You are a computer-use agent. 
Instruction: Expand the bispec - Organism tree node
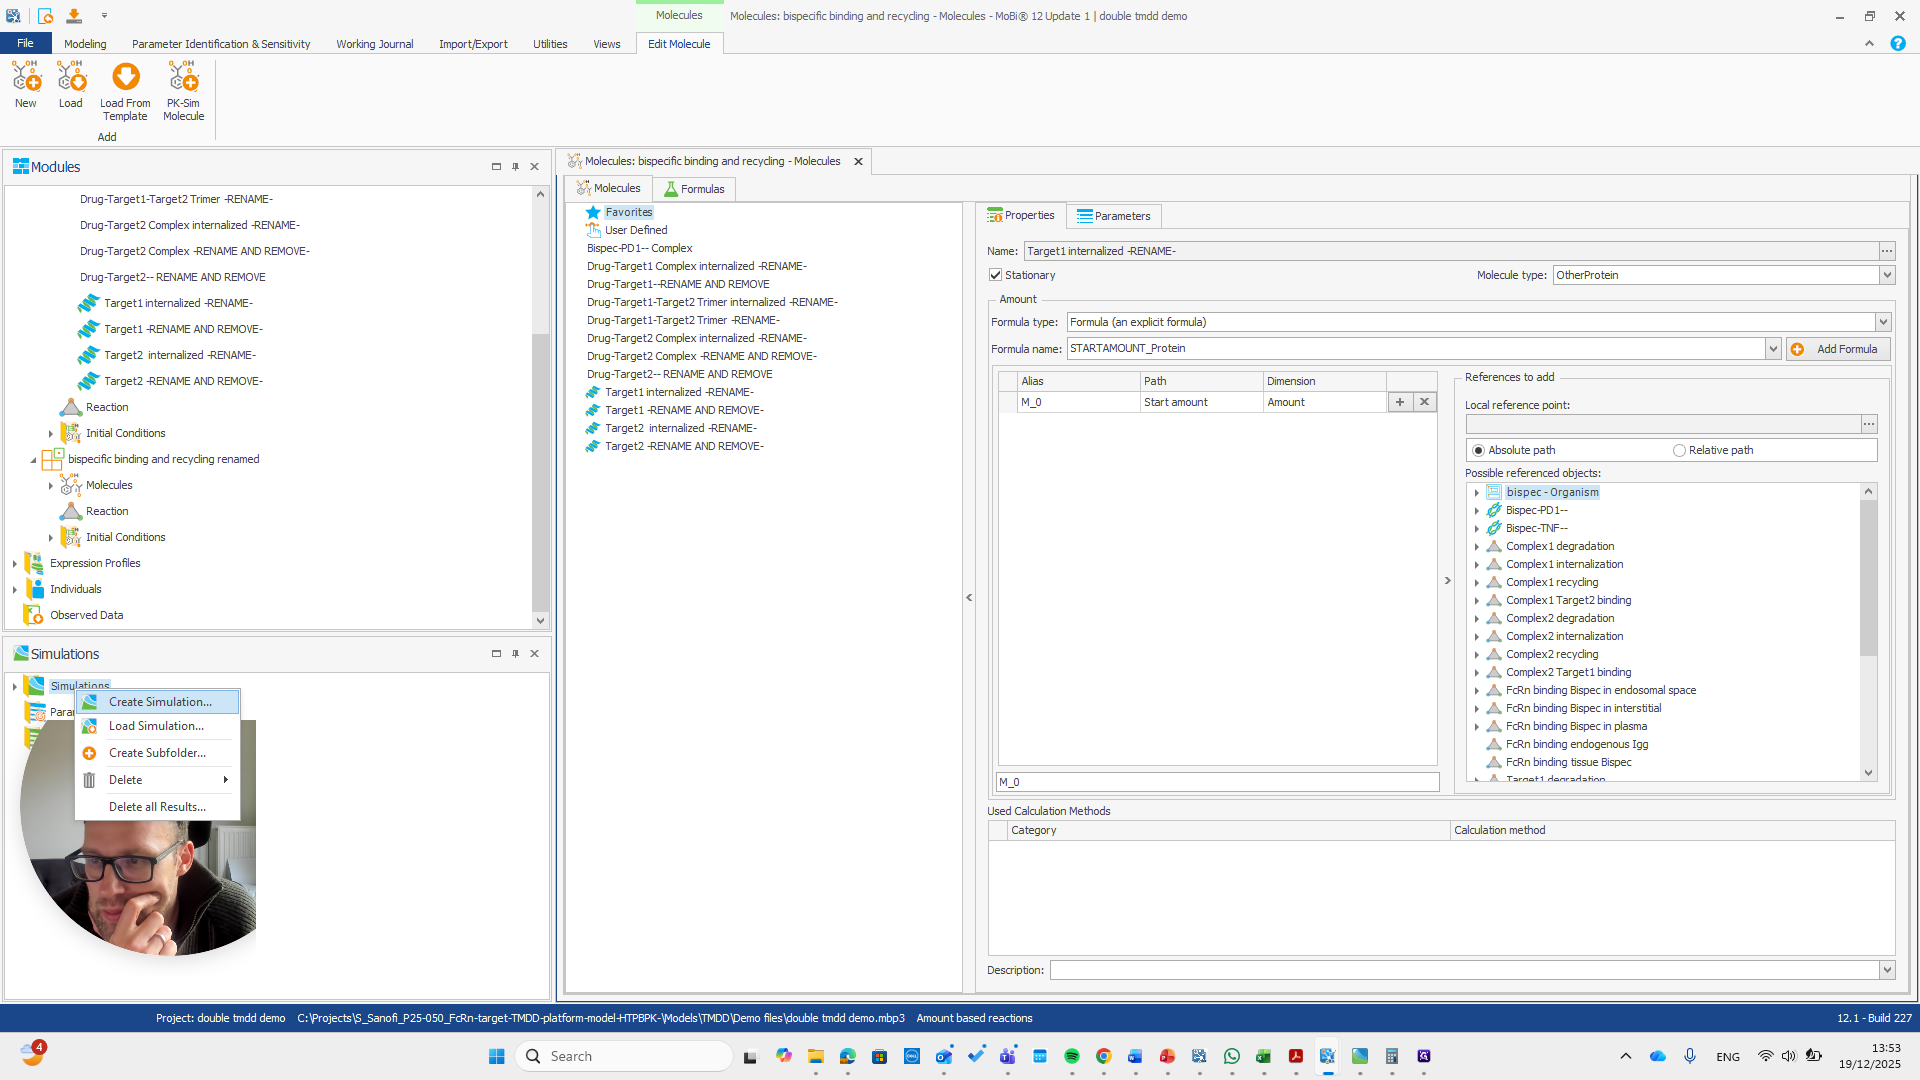click(x=1478, y=492)
